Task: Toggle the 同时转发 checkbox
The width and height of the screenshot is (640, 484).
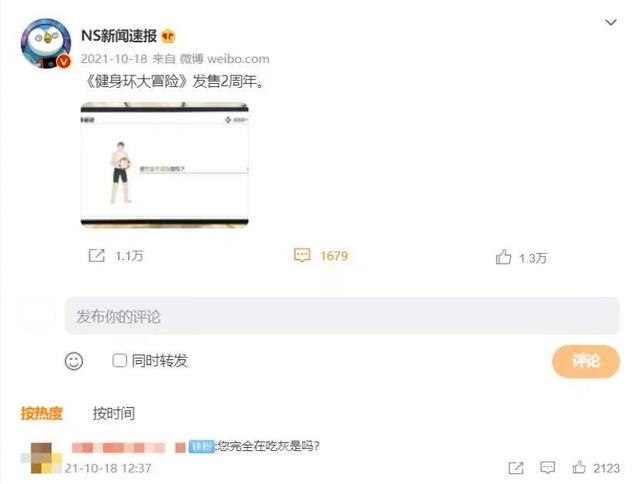Action: point(119,360)
